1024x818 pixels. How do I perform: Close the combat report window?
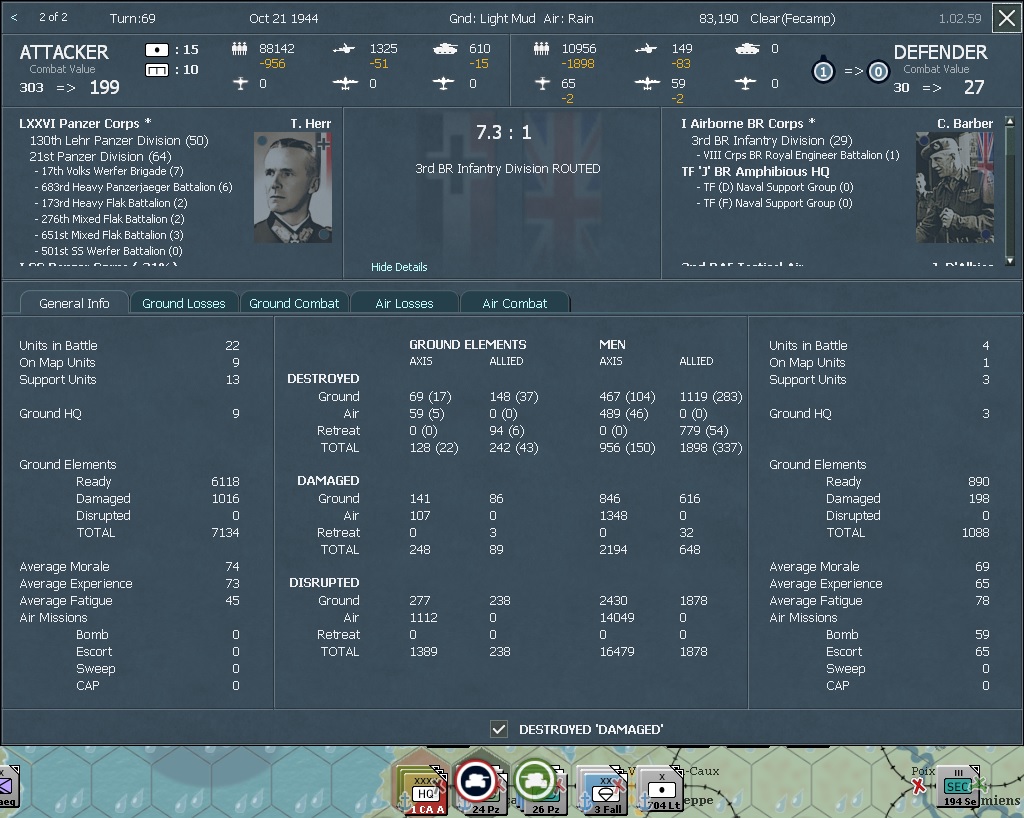tap(1007, 18)
